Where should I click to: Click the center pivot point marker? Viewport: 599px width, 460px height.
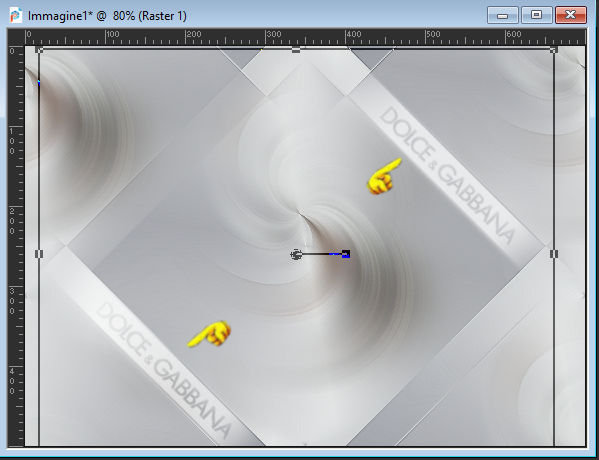(x=296, y=254)
